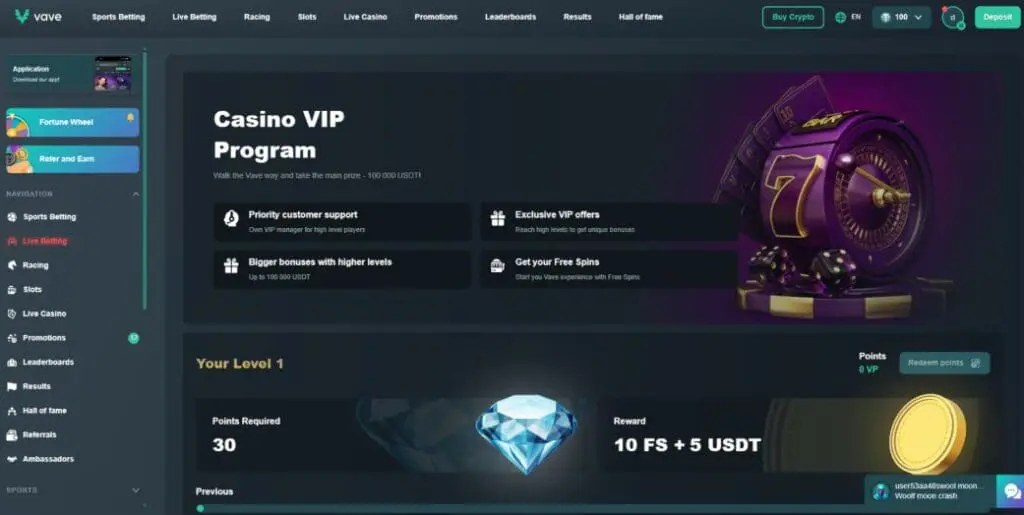Click the Application download banner
This screenshot has height=515, width=1024.
coord(72,74)
